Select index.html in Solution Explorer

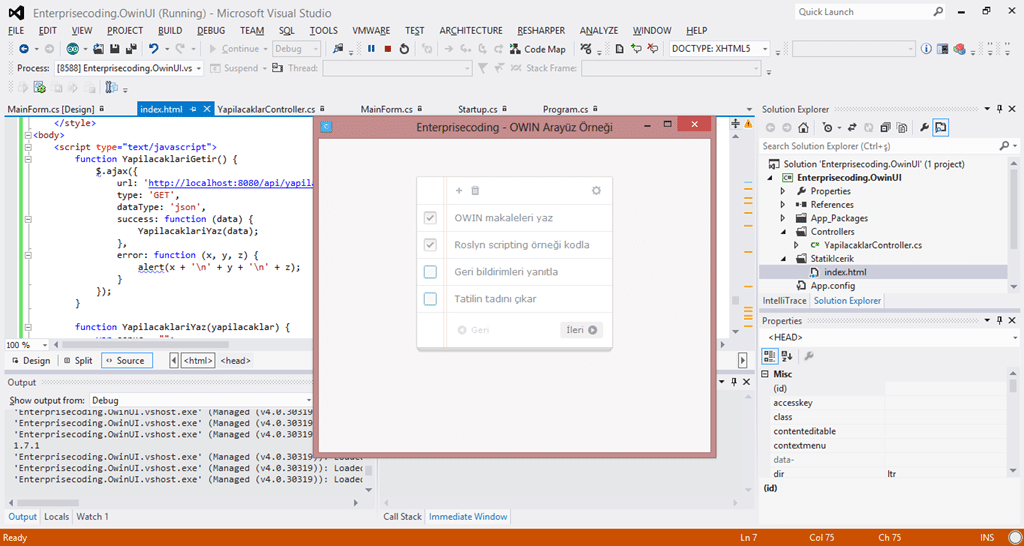click(x=845, y=272)
